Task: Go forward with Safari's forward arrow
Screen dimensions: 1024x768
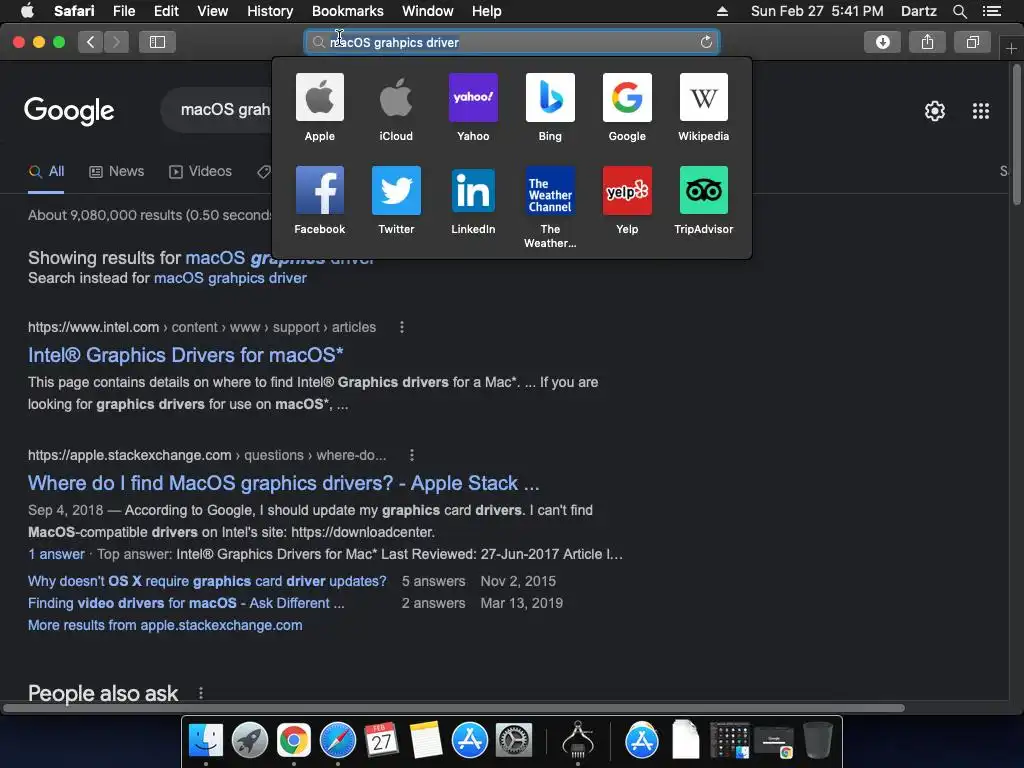Action: (116, 42)
